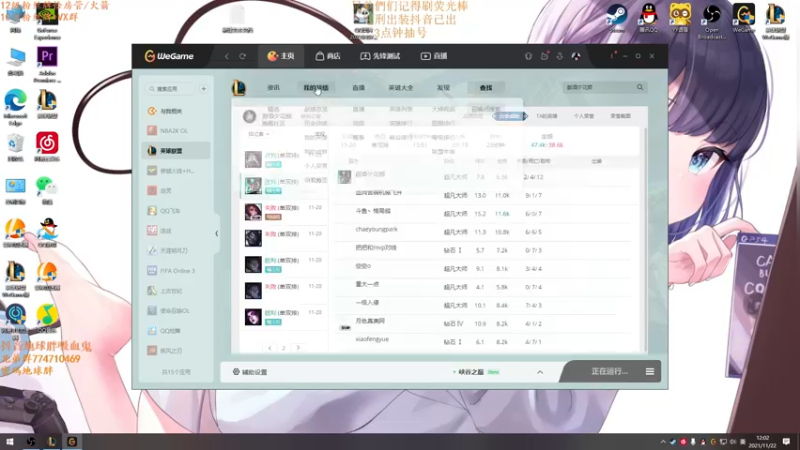Switch to 先锋测试 tab

coord(380,56)
